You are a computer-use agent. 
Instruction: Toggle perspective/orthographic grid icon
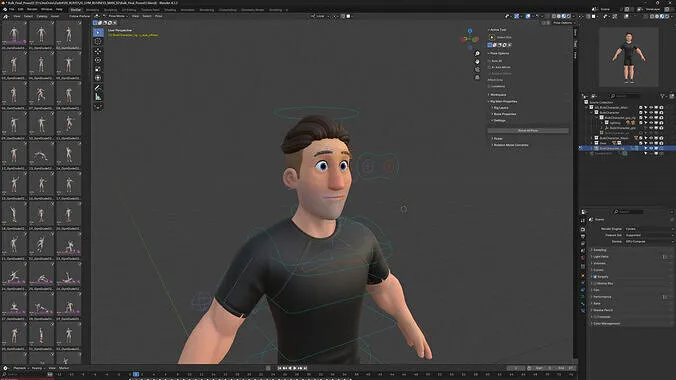(477, 78)
